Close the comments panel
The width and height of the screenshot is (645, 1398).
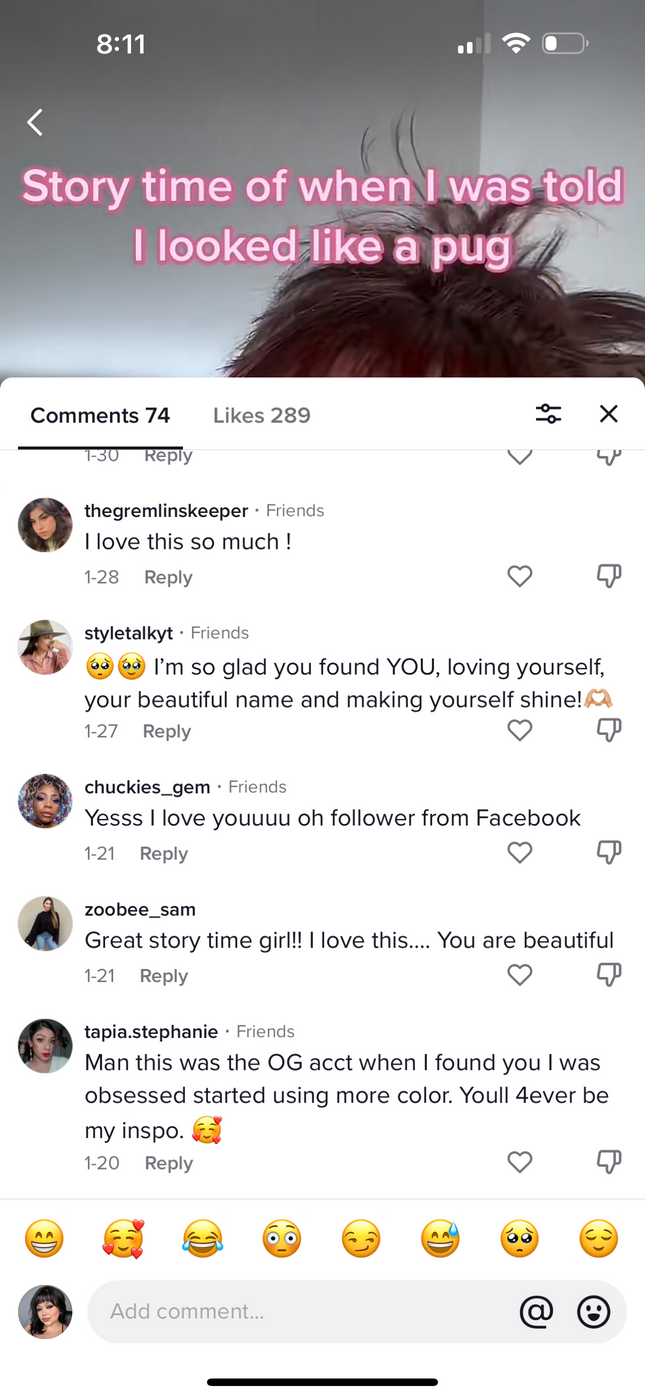point(608,414)
